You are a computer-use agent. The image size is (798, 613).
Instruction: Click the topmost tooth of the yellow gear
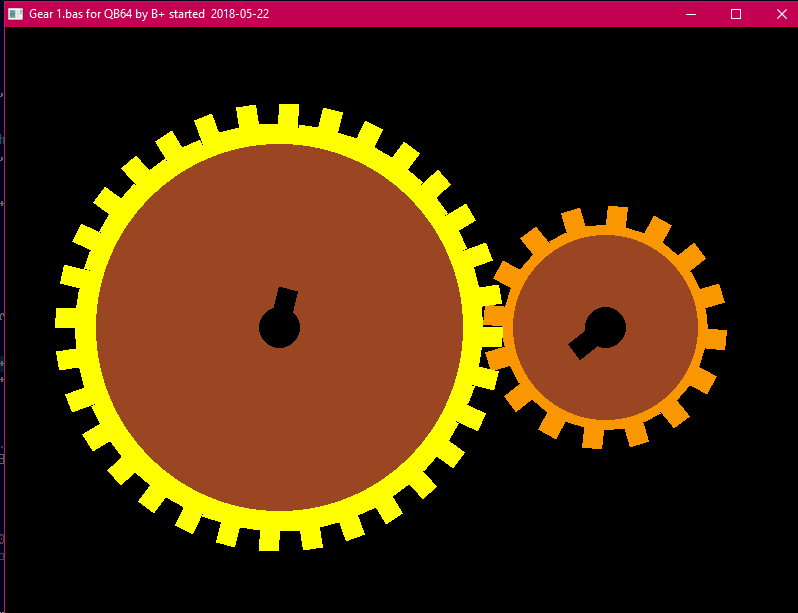click(288, 114)
